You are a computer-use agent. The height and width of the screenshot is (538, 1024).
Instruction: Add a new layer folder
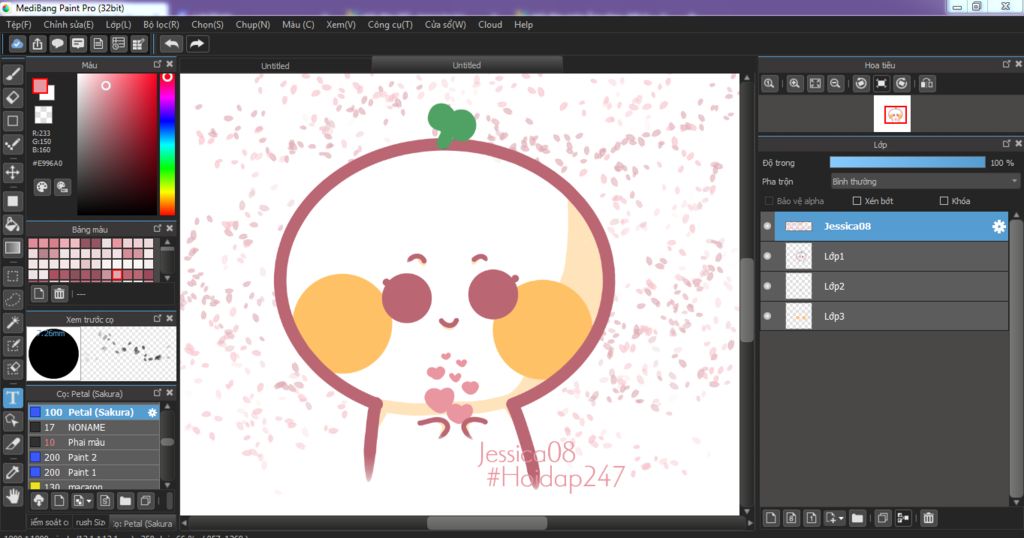[x=857, y=518]
